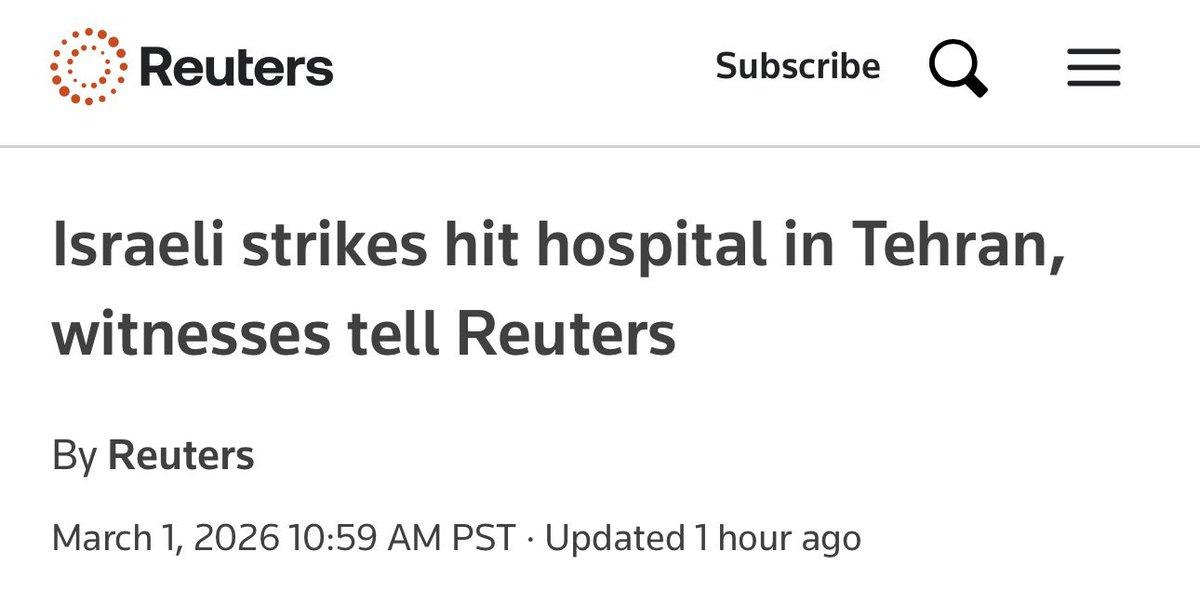
Task: Click the "March 1, 2026" publication date
Action: pos(164,539)
